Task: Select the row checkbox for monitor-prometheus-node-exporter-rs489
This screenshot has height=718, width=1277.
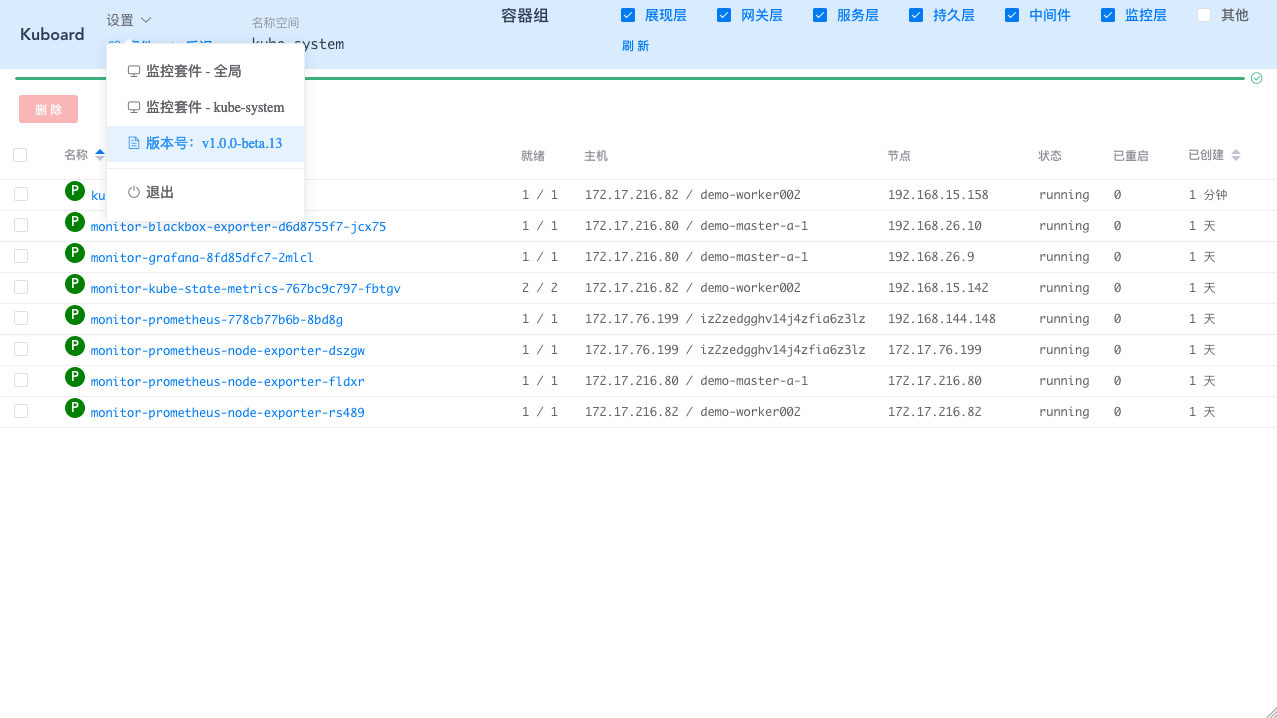Action: pyautogui.click(x=21, y=411)
